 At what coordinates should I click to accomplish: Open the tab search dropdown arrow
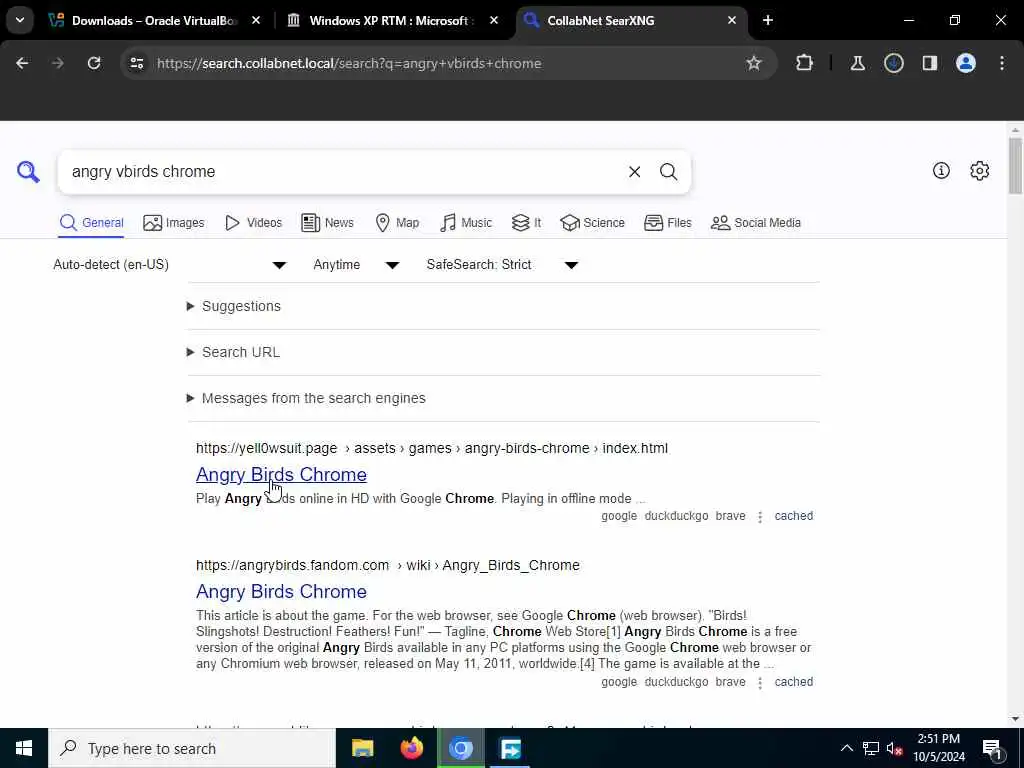20,20
